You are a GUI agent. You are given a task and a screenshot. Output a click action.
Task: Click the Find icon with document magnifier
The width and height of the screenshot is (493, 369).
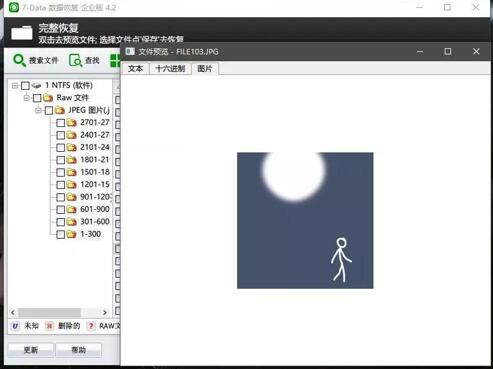click(x=75, y=60)
